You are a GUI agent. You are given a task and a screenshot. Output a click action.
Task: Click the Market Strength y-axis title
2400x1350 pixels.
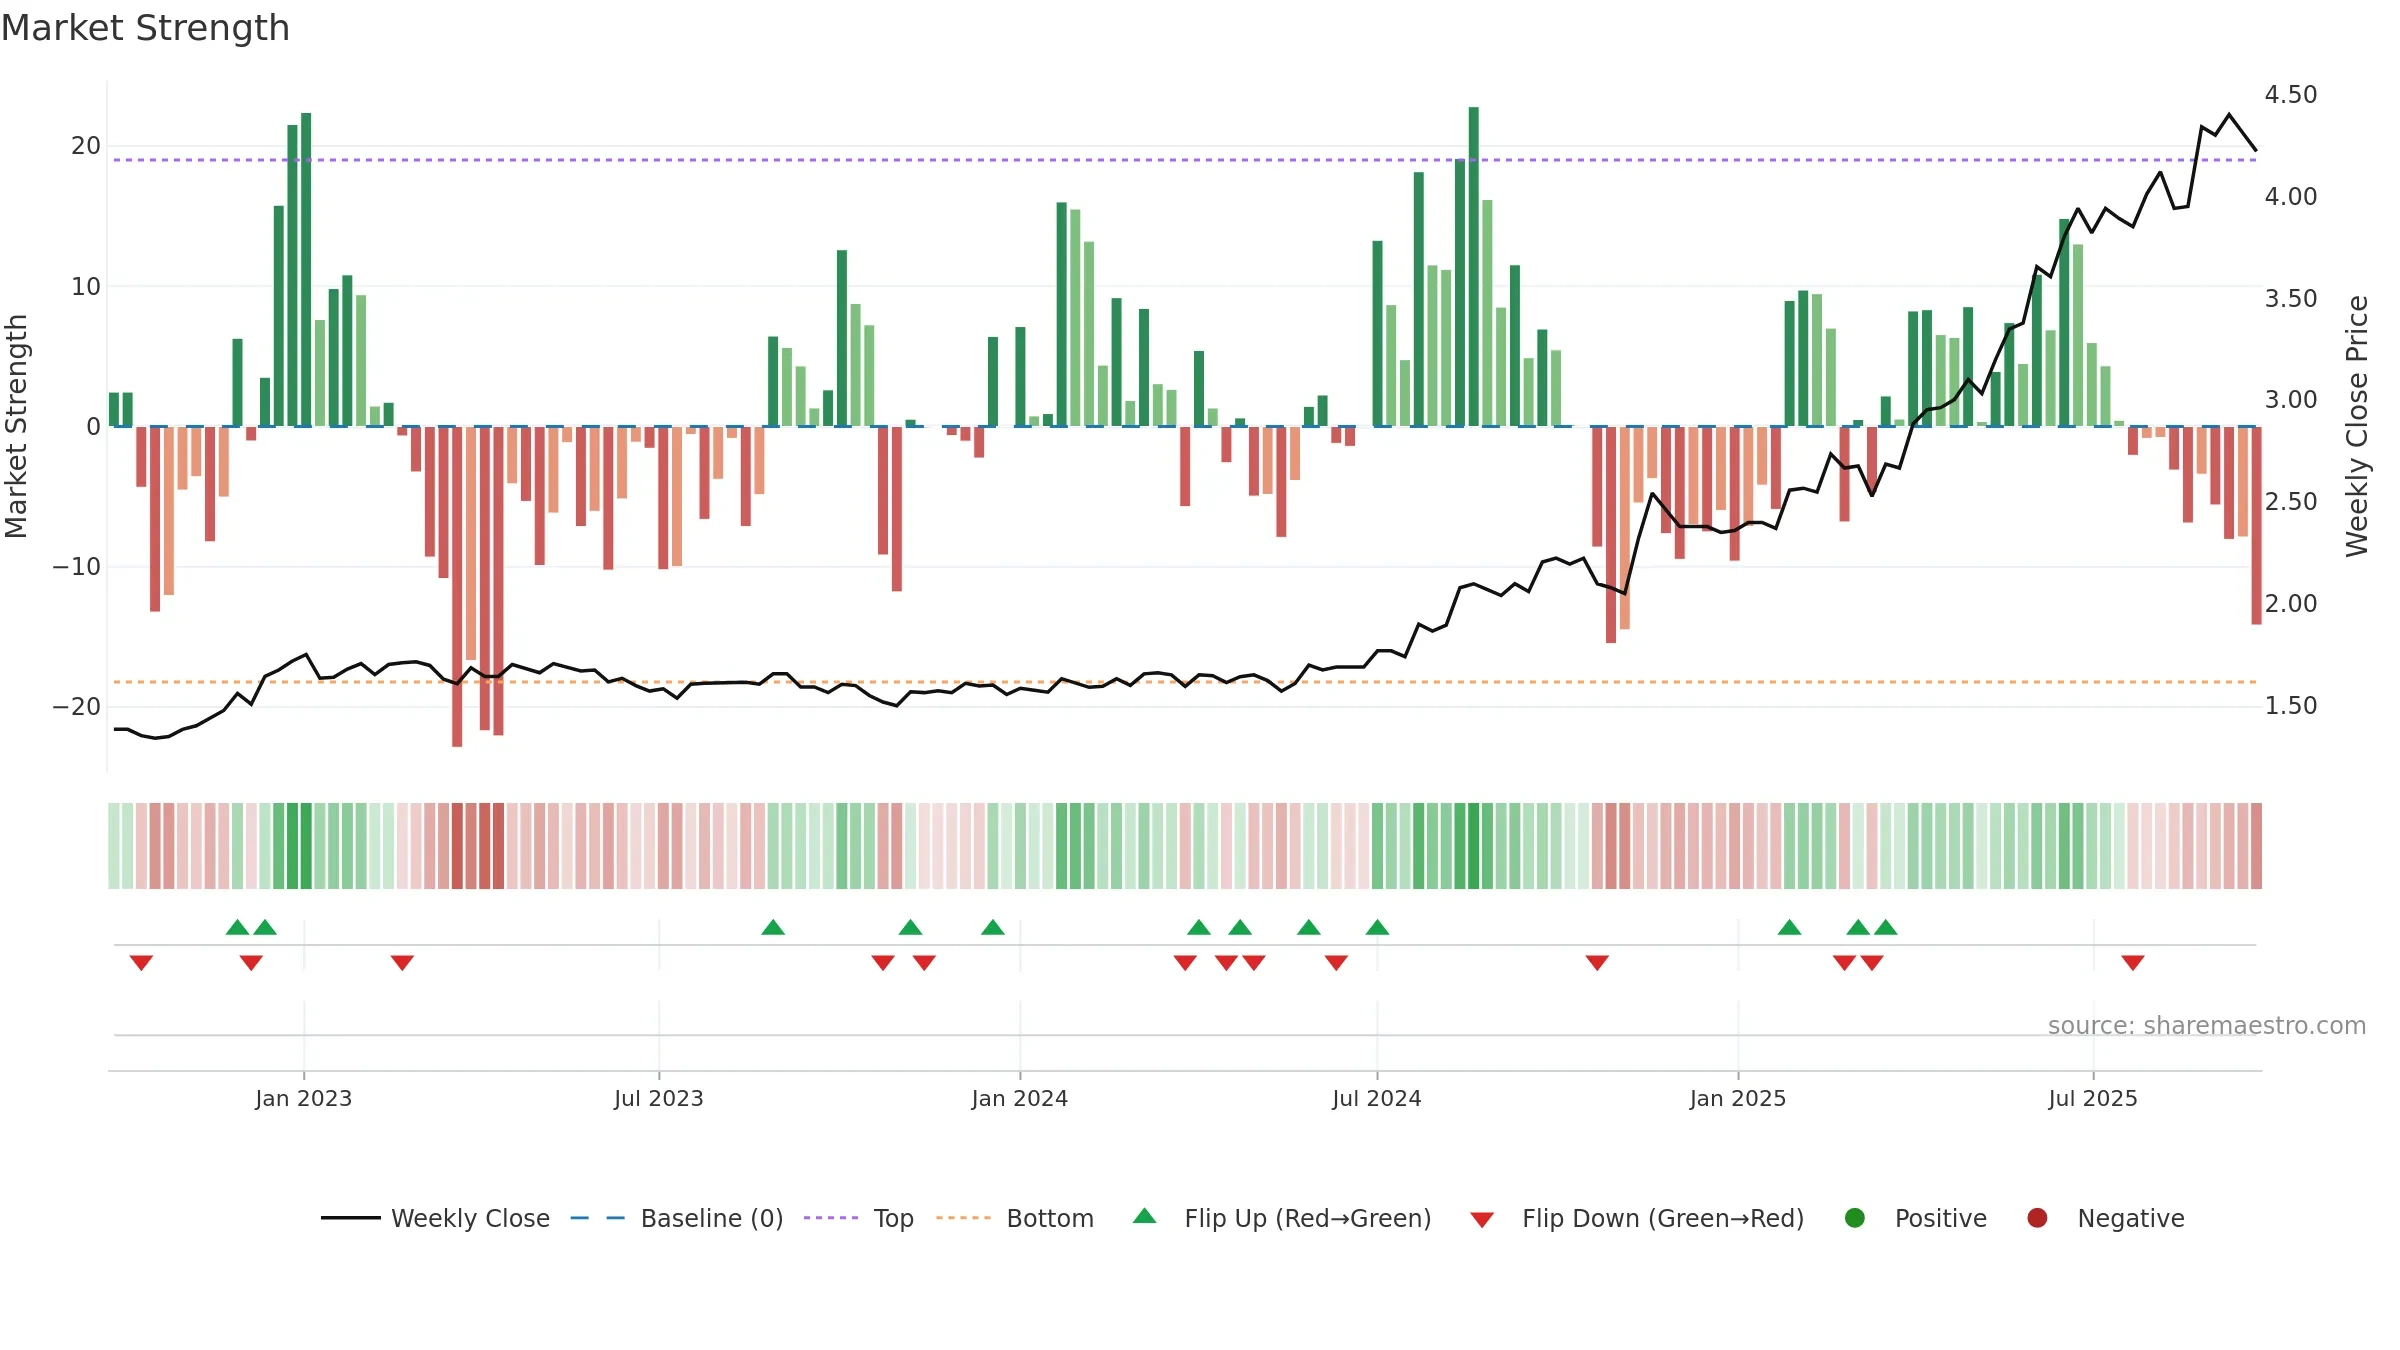click(16, 426)
